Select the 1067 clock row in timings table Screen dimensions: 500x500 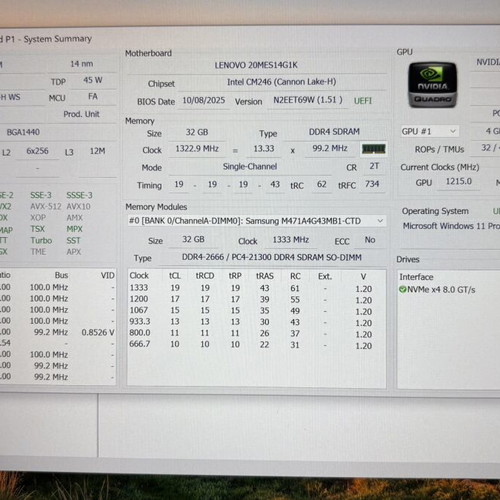251,311
